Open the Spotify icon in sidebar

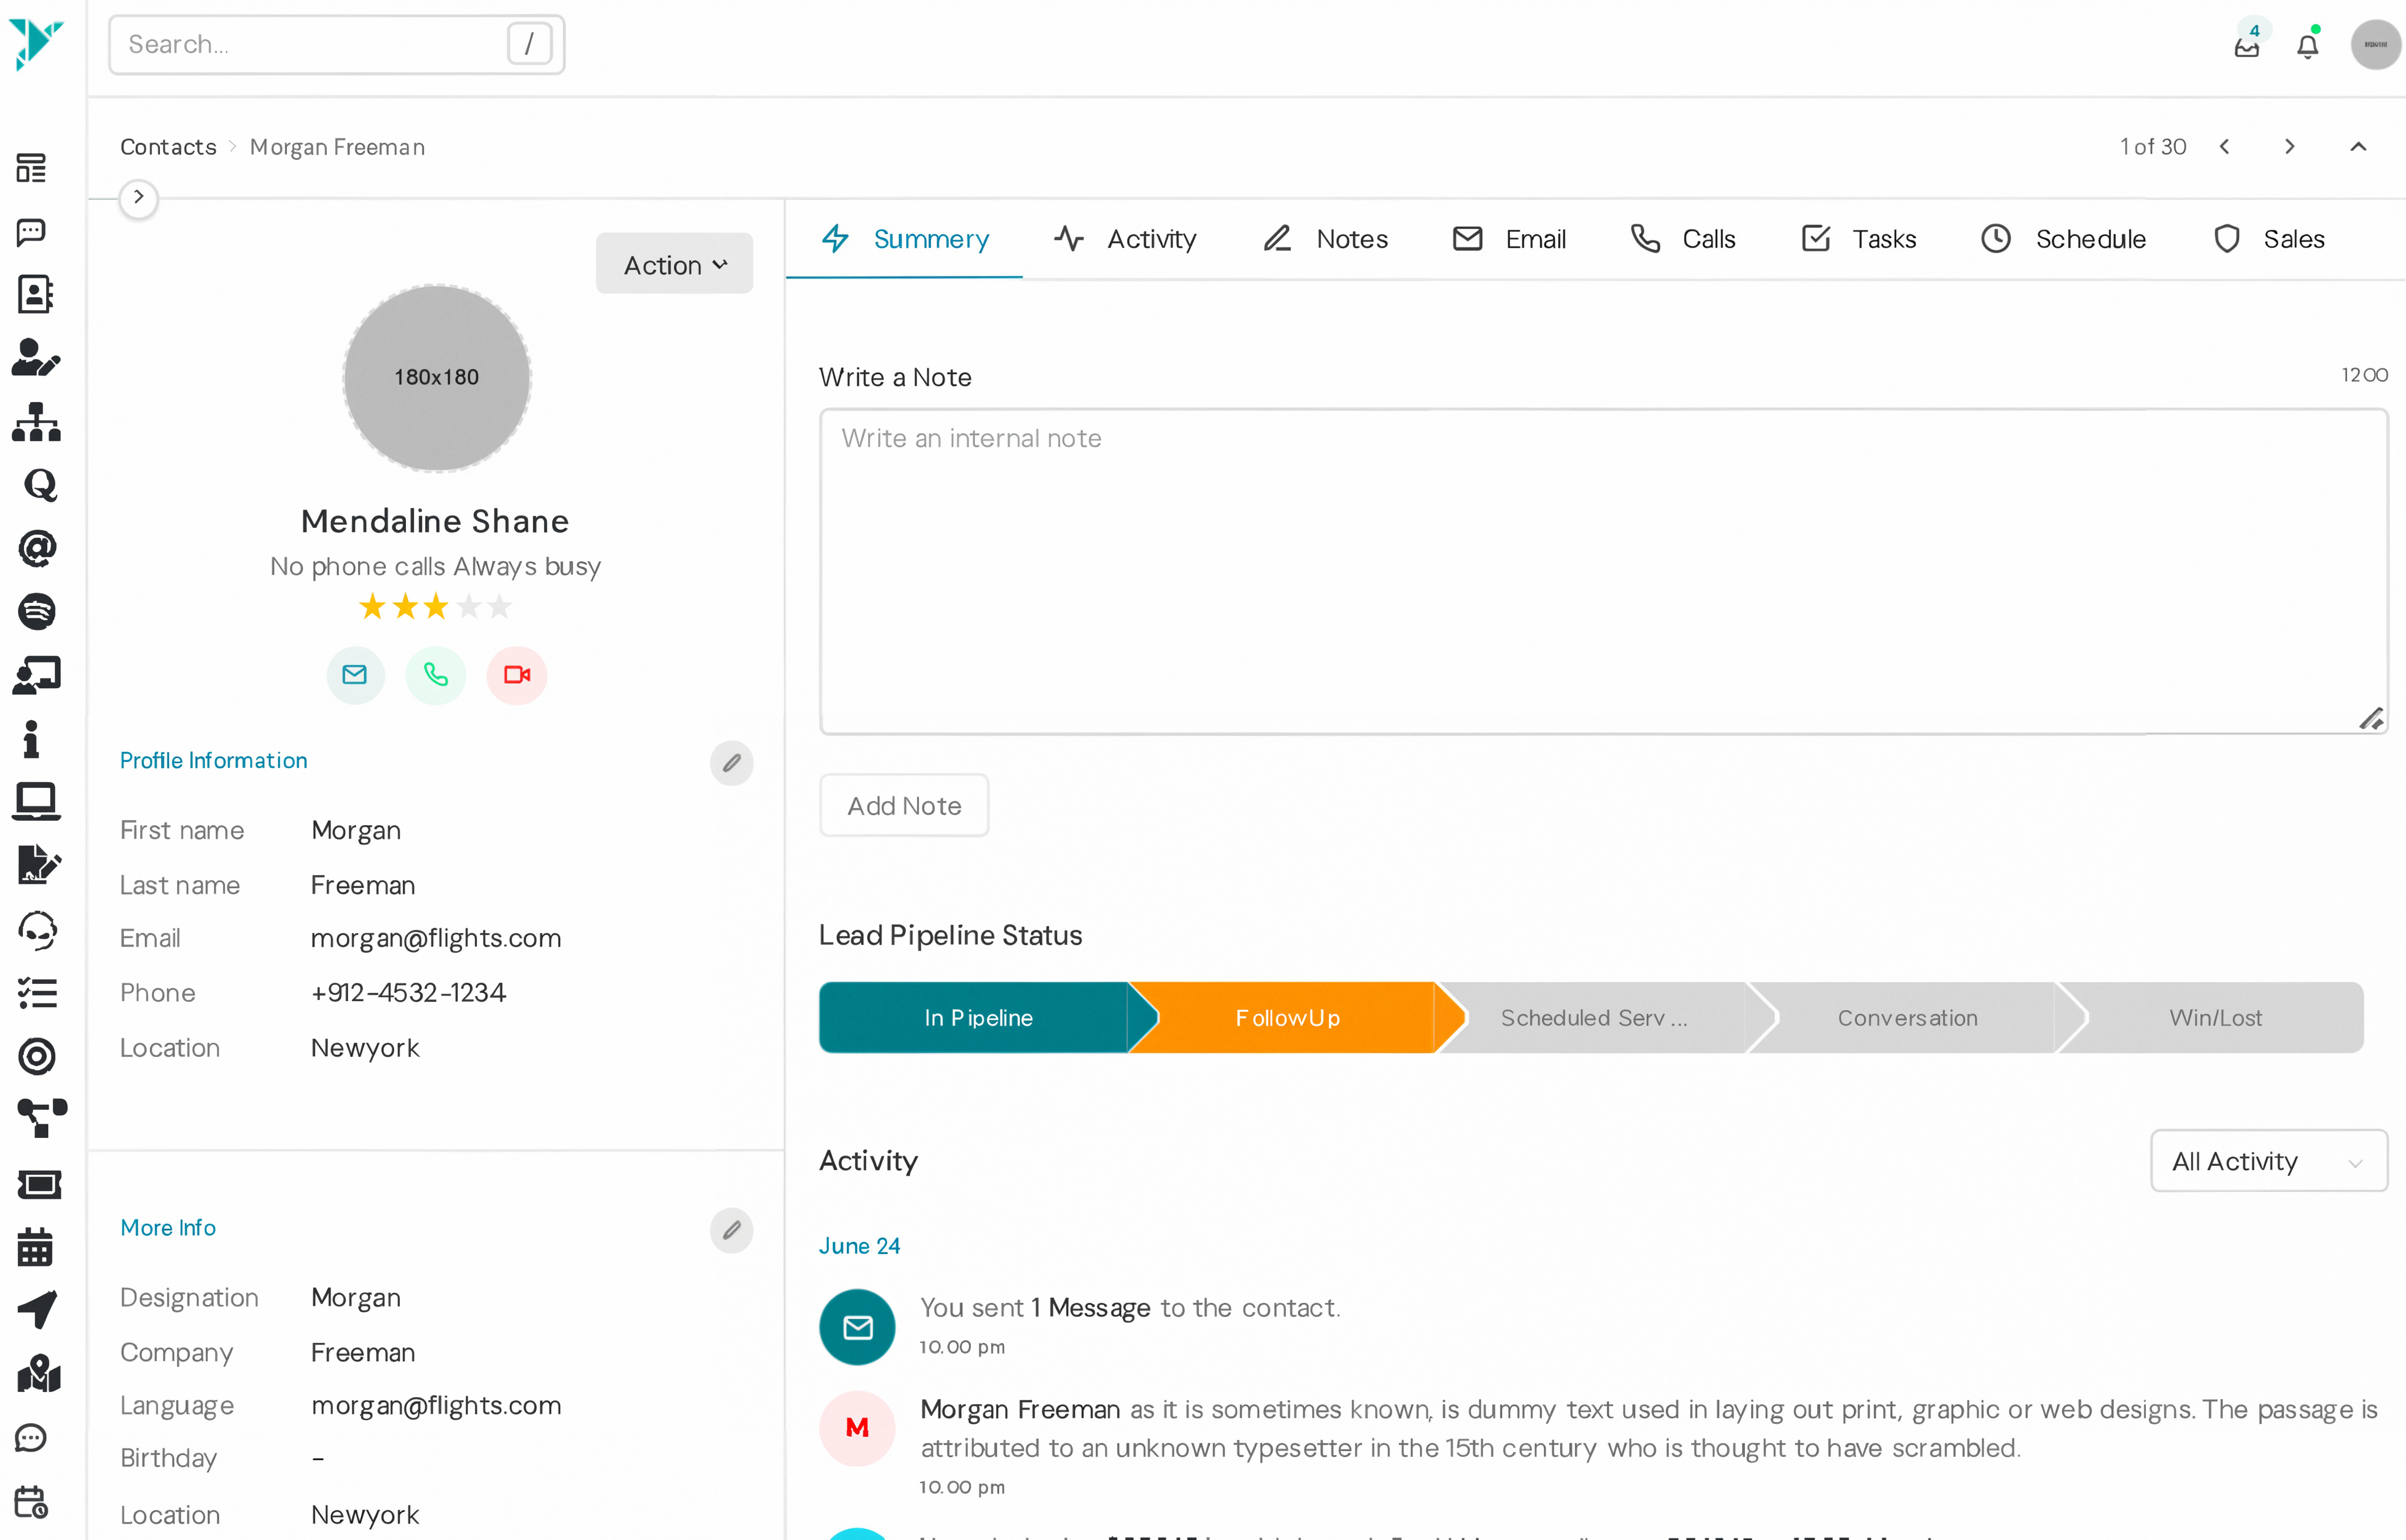[x=36, y=611]
